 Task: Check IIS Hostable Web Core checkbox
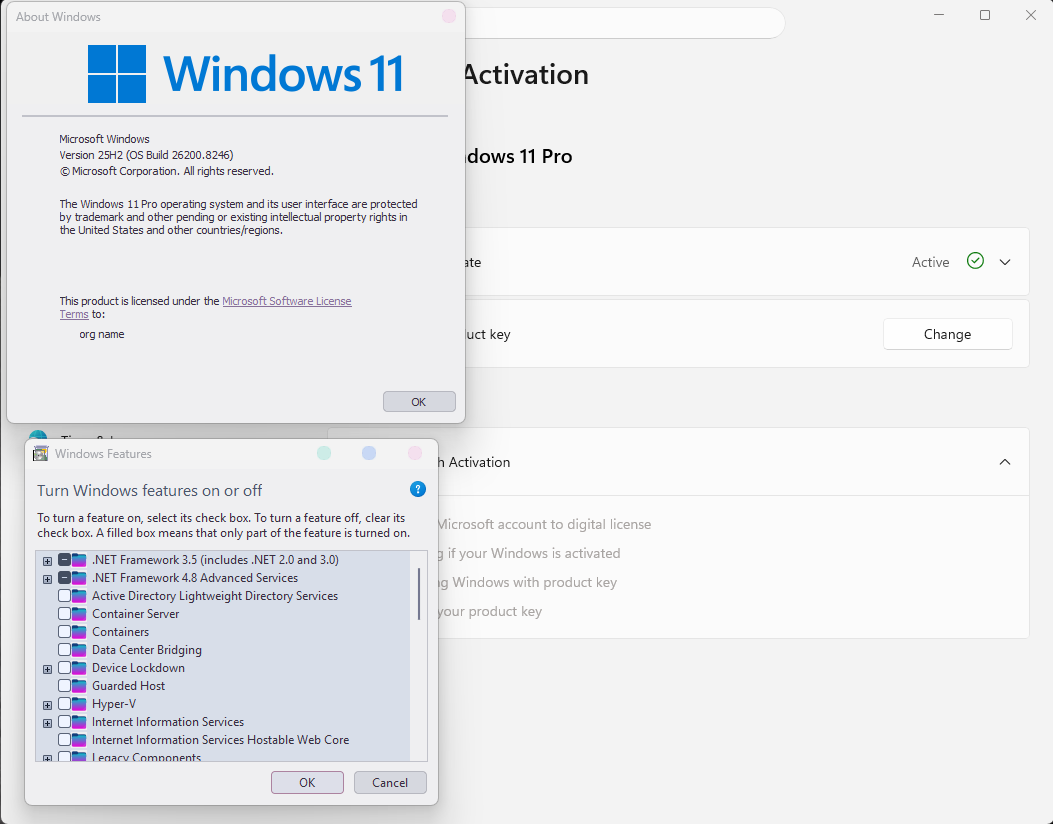pyautogui.click(x=64, y=739)
